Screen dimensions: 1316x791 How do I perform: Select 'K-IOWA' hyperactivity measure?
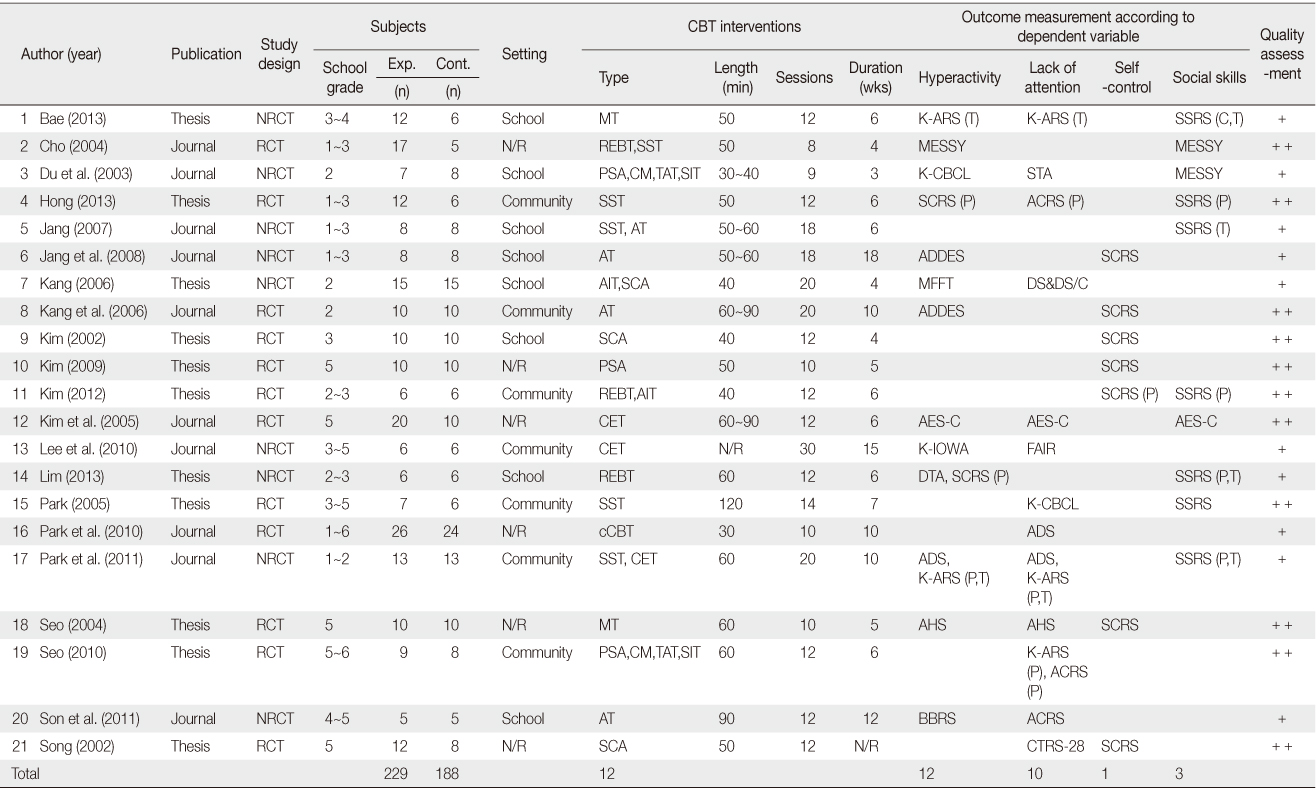pos(943,449)
